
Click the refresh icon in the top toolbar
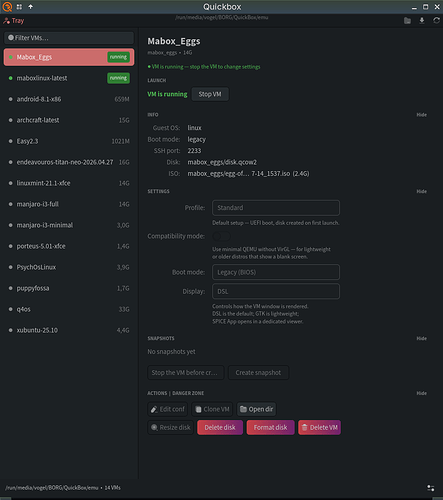tap(436, 21)
